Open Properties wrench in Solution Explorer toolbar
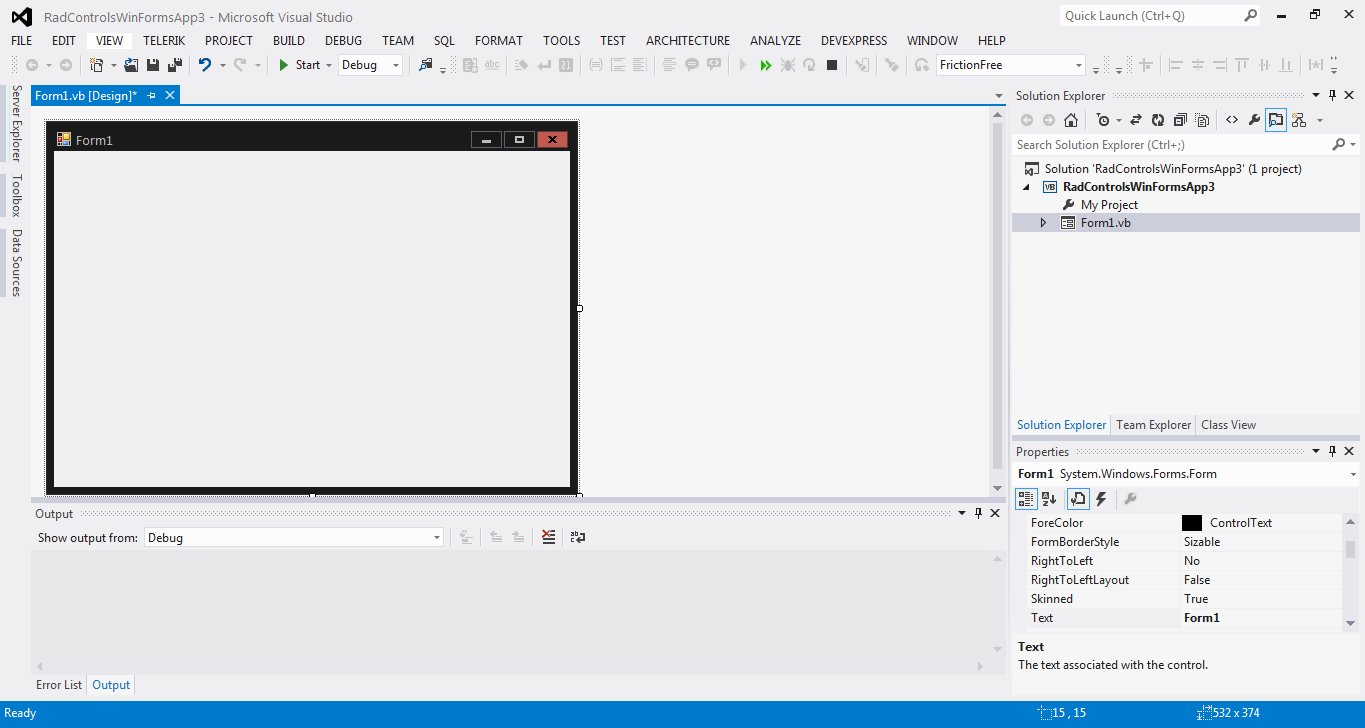The width and height of the screenshot is (1365, 728). (1254, 120)
